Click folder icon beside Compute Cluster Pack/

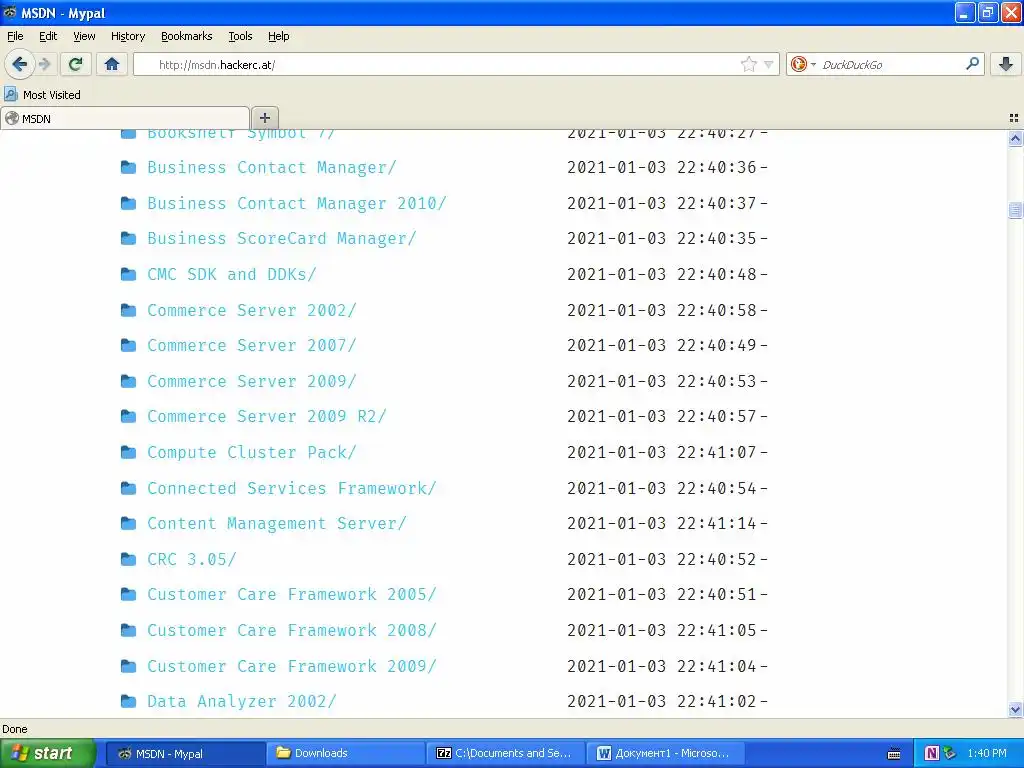point(129,453)
